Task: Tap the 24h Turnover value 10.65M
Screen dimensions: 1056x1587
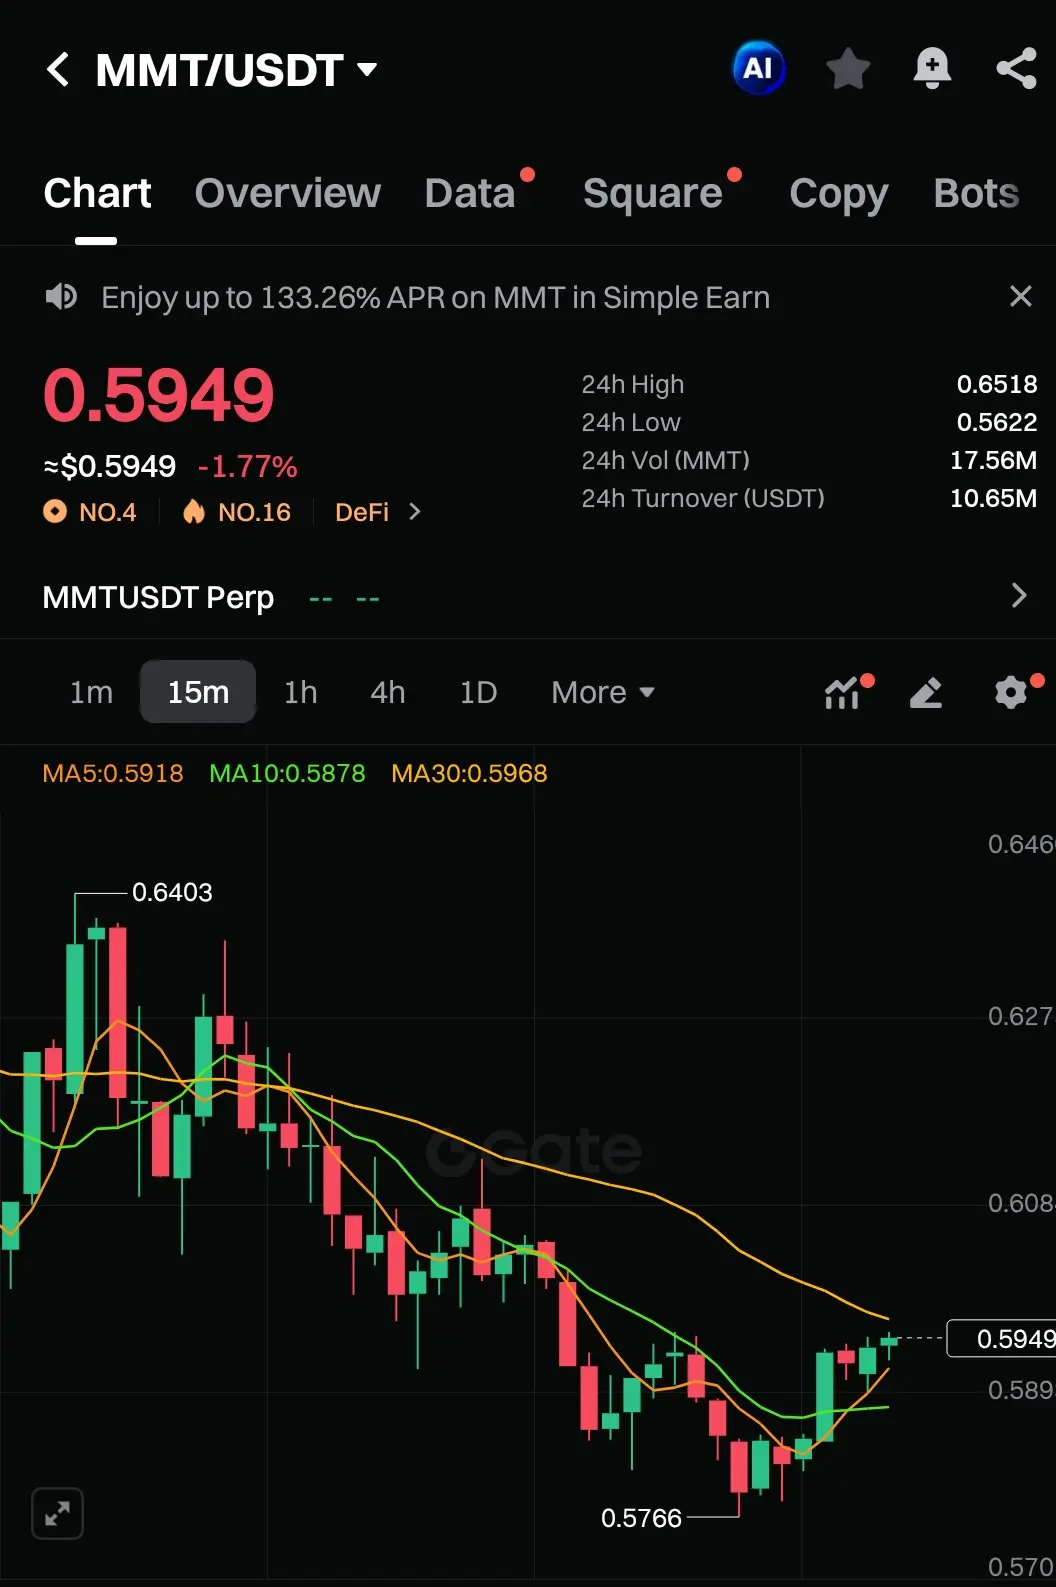Action: 993,498
